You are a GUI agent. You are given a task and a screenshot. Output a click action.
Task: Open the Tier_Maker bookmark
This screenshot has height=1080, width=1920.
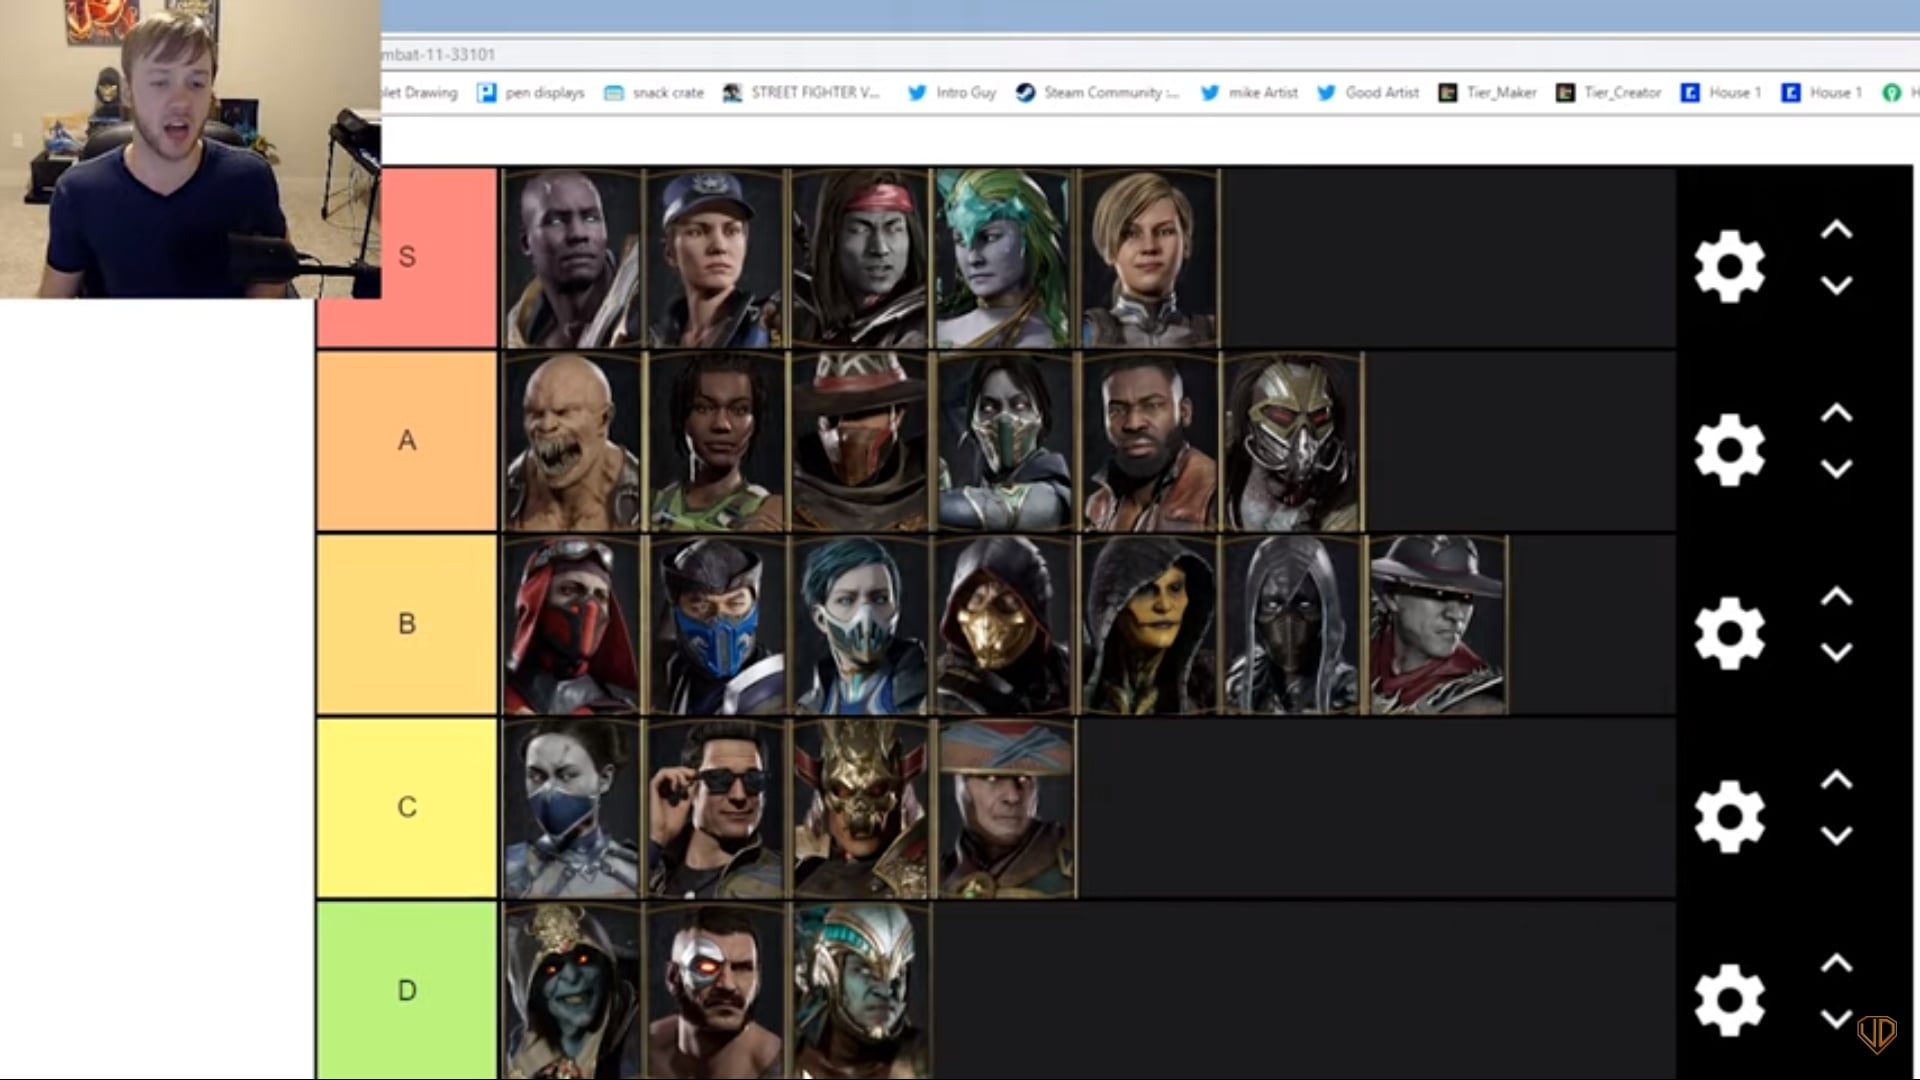[1487, 92]
